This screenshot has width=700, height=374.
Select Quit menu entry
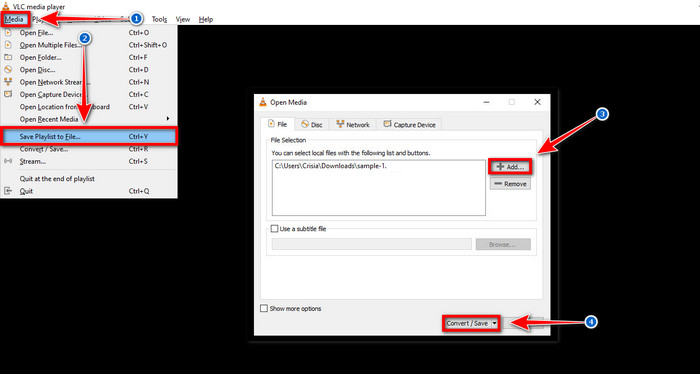89,191
